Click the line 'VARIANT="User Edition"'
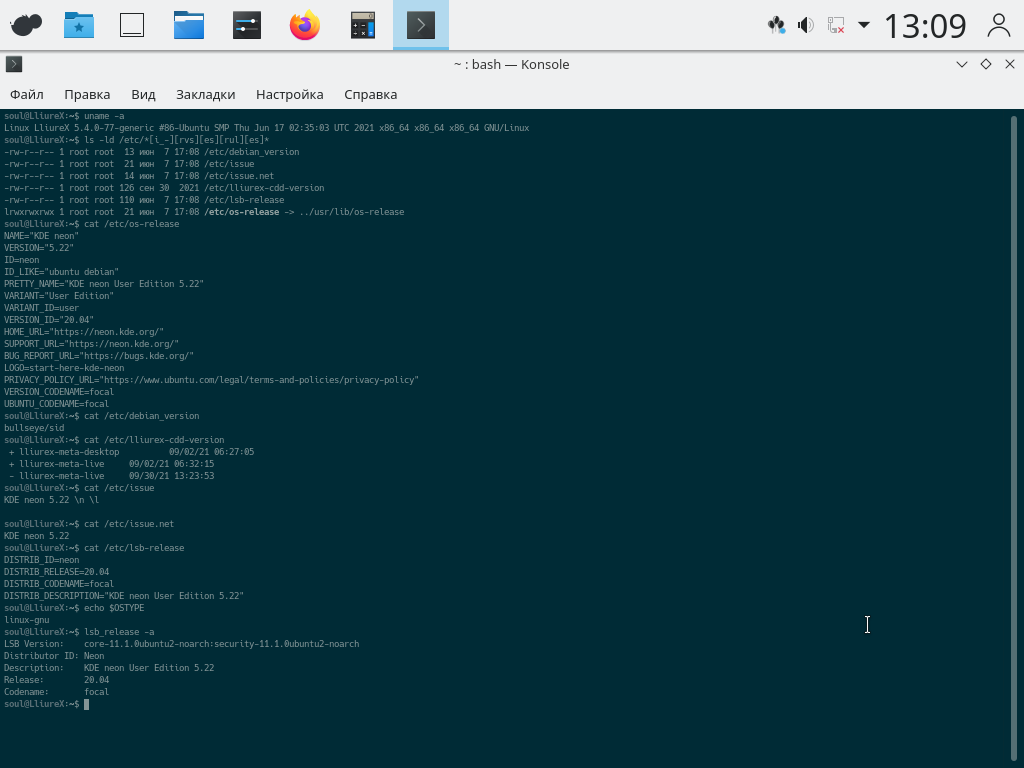1024x768 pixels. 59,296
